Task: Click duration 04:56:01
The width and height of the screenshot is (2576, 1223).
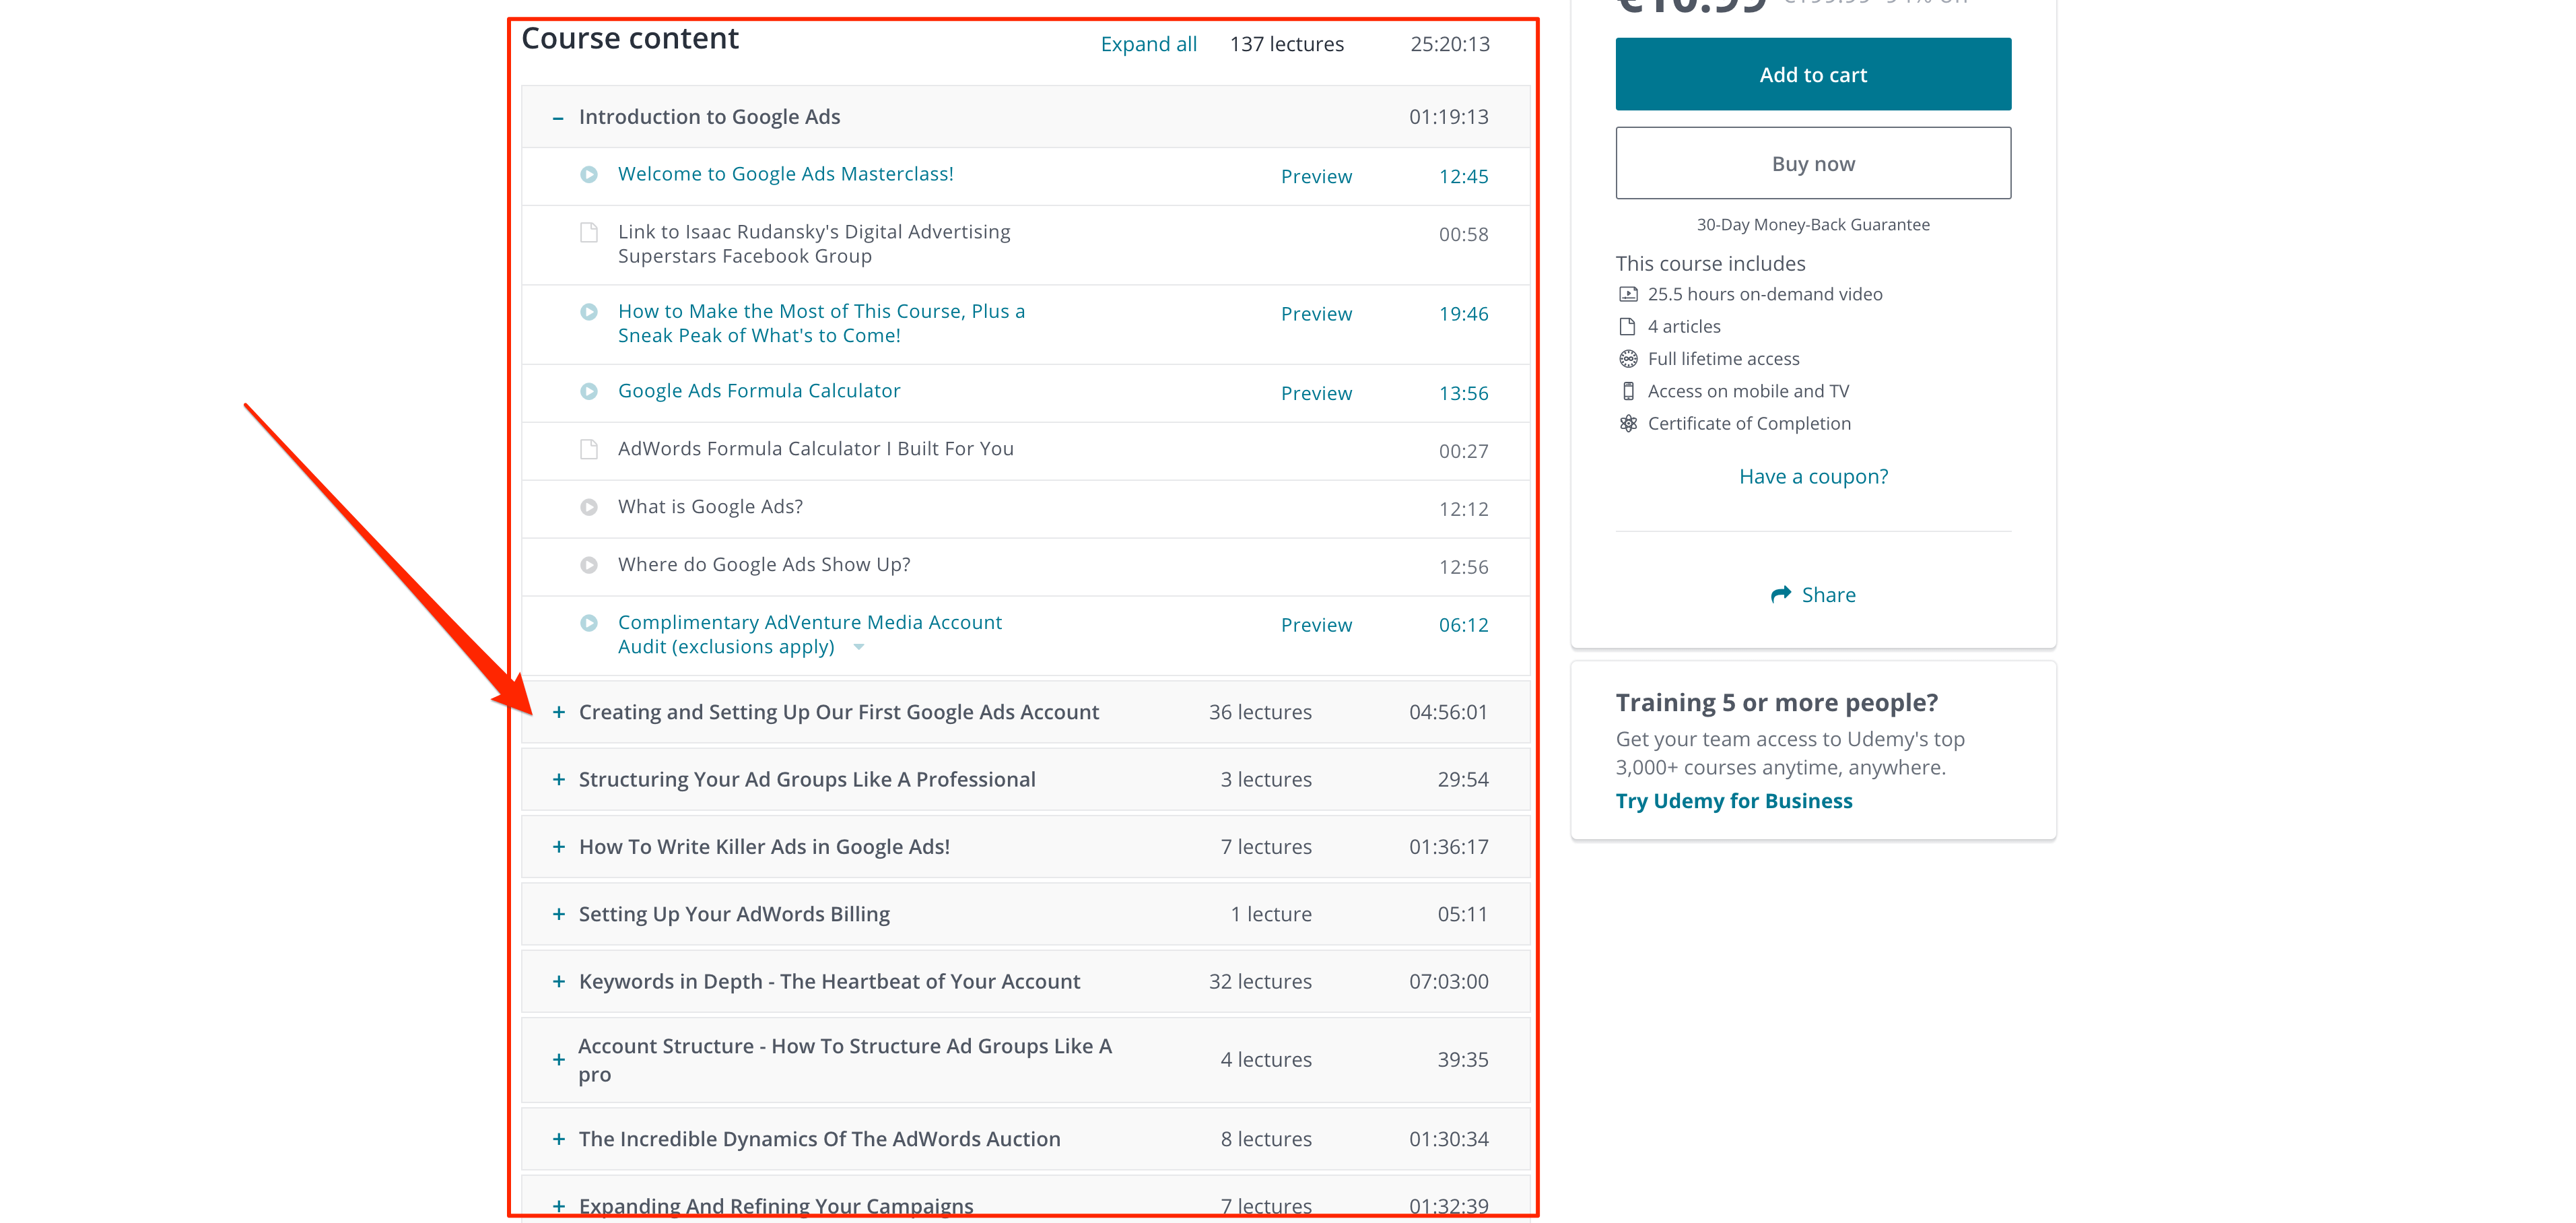Action: pos(1448,712)
